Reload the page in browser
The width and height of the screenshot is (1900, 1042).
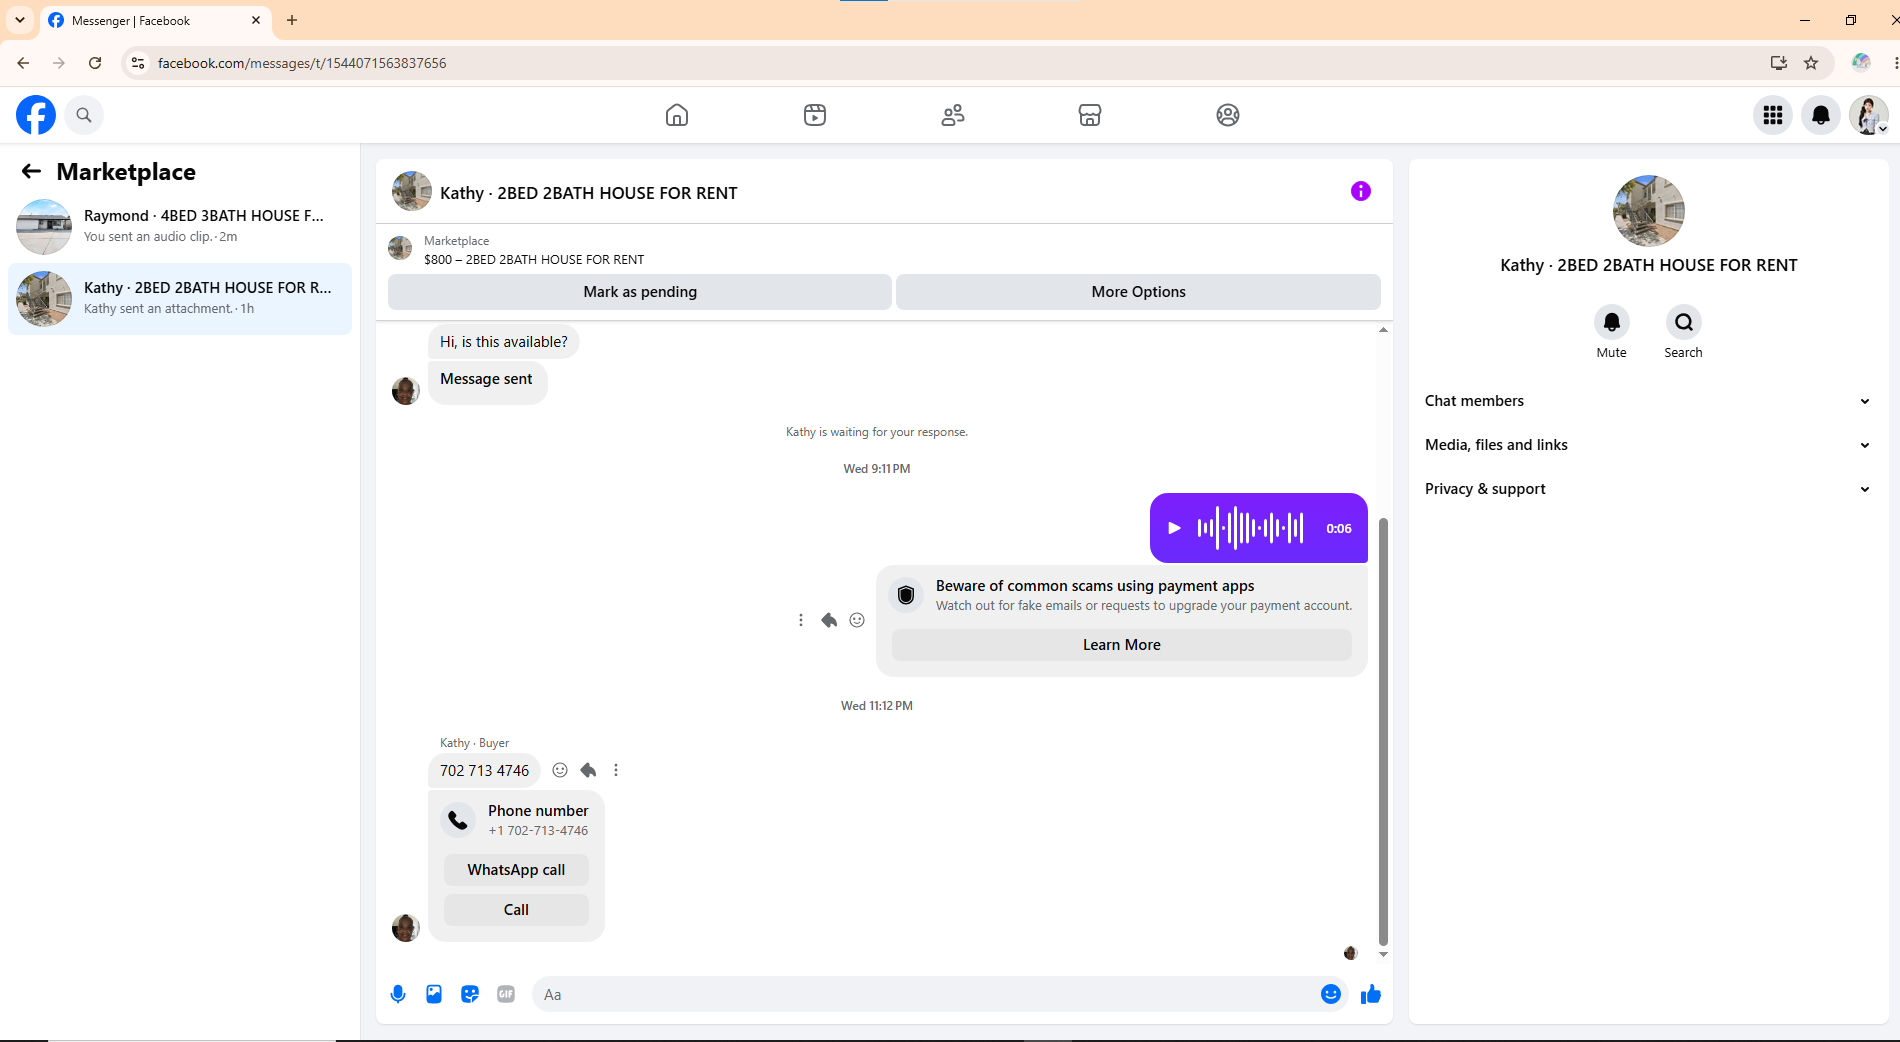coord(95,63)
